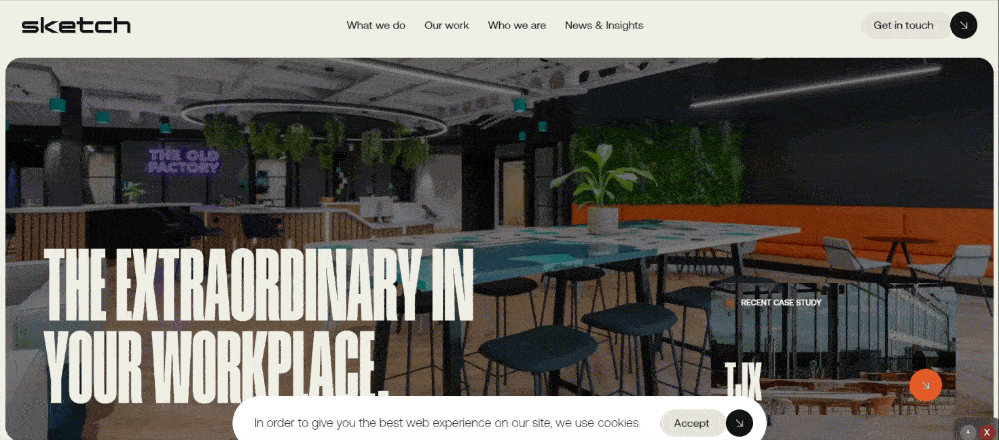Open News & Insights section
This screenshot has width=999, height=440.
pyautogui.click(x=604, y=25)
